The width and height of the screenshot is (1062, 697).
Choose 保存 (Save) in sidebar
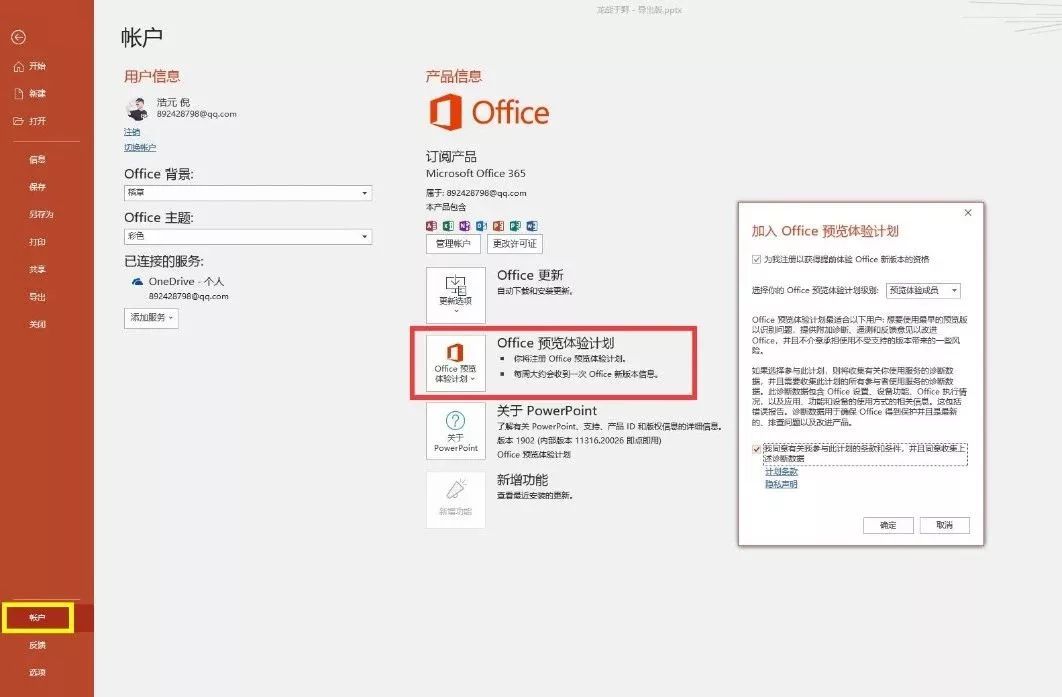tap(37, 187)
